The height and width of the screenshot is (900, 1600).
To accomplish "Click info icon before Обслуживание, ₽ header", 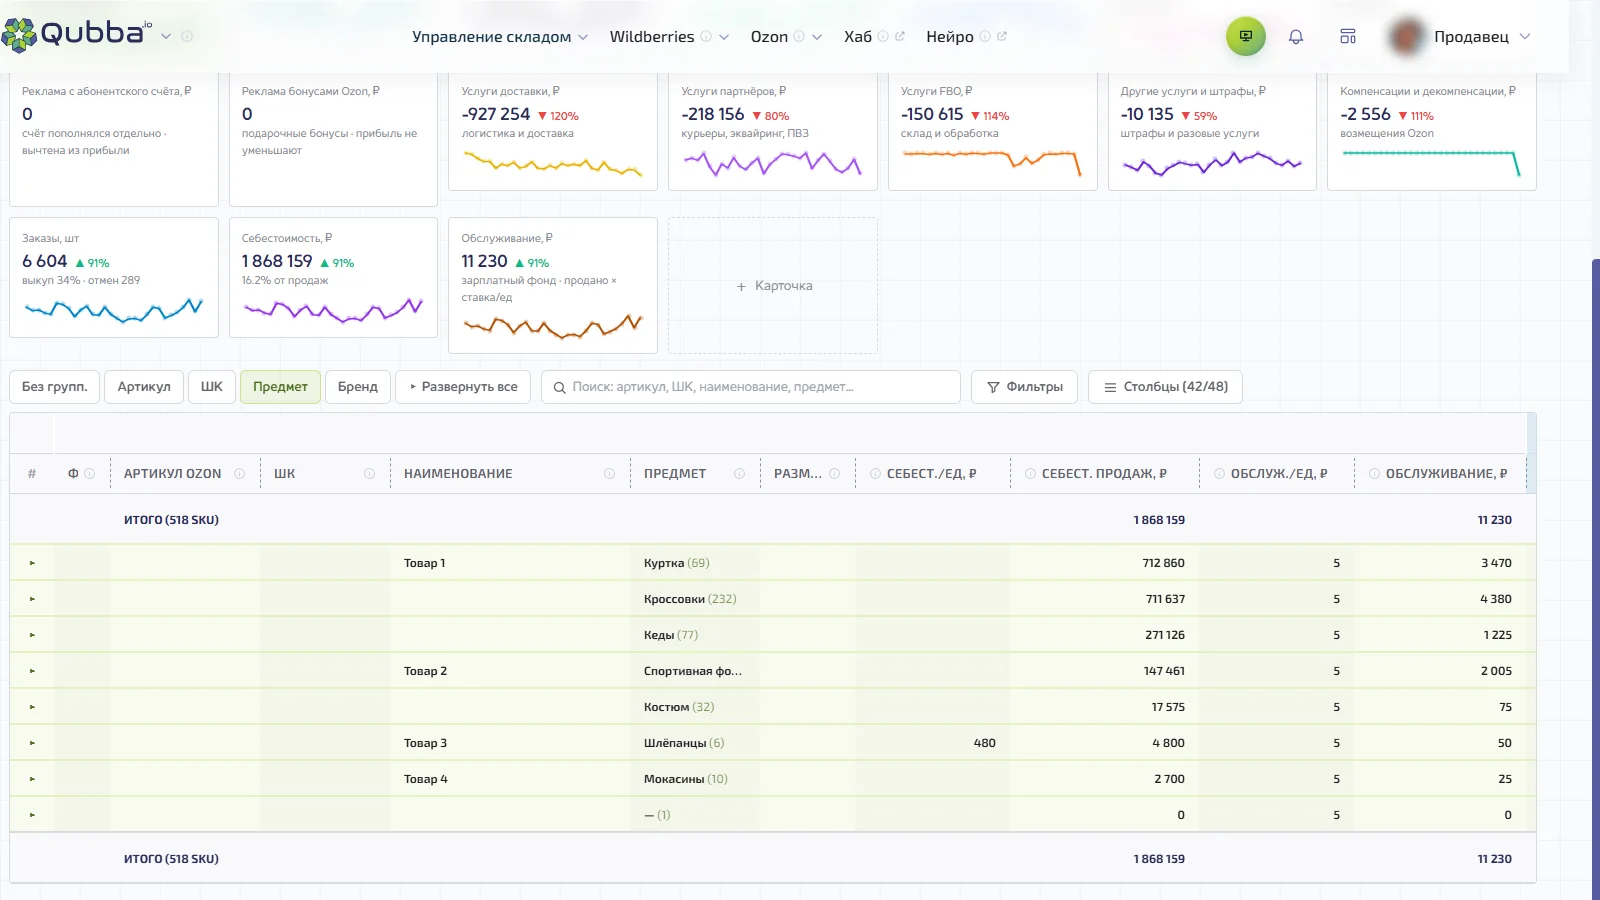I will [x=1374, y=474].
